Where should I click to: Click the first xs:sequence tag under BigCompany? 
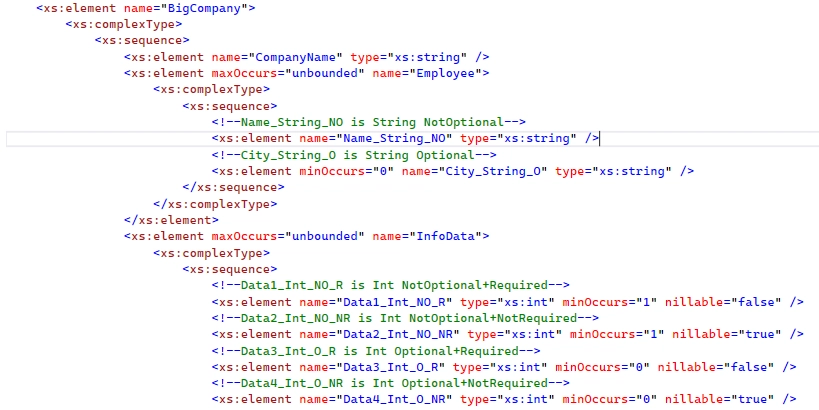(142, 40)
